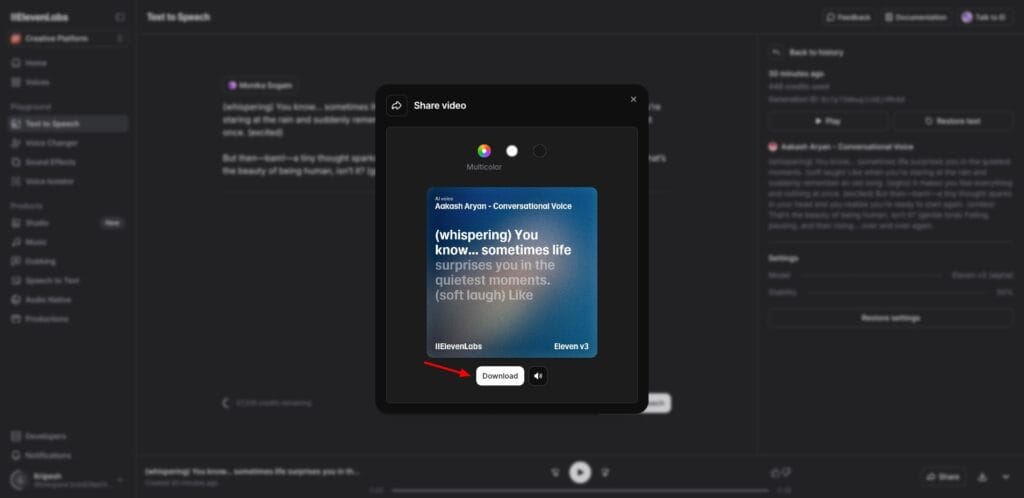1024x498 pixels.
Task: Collapse the sidebar with the panel icon
Action: coord(120,17)
